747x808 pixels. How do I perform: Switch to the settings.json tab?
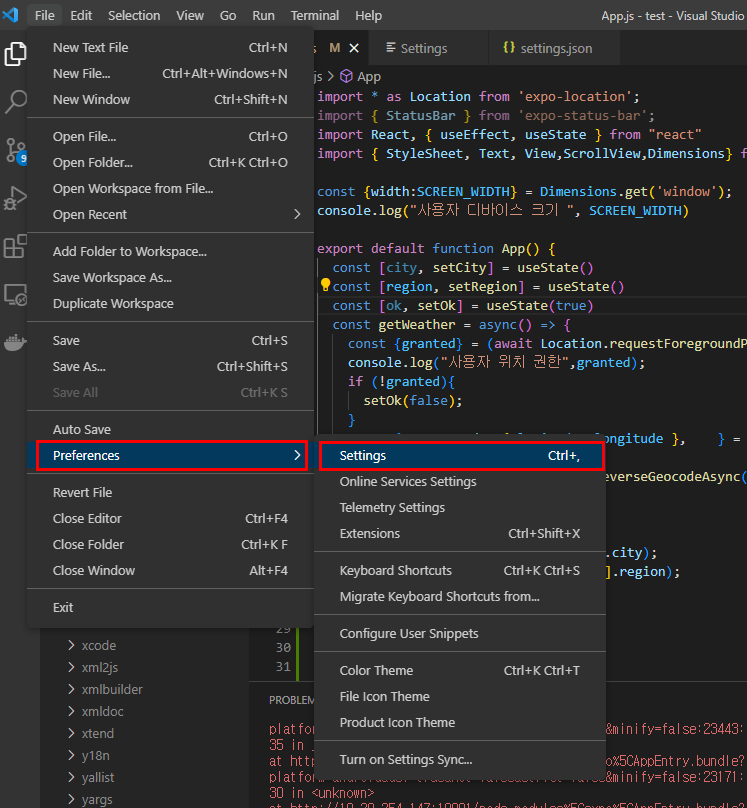coord(554,48)
